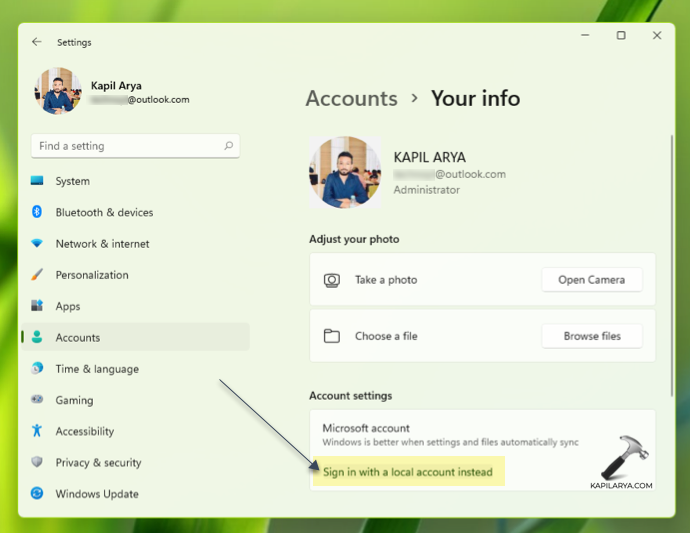Sign in with a local account instead
690x533 pixels.
(408, 472)
